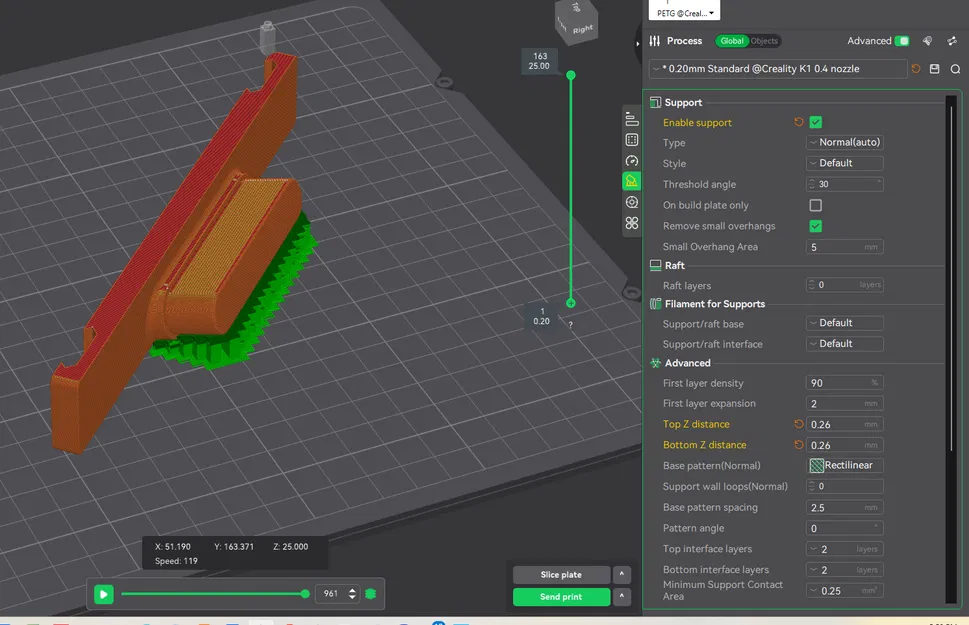Click the Enable support label

pyautogui.click(x=697, y=122)
